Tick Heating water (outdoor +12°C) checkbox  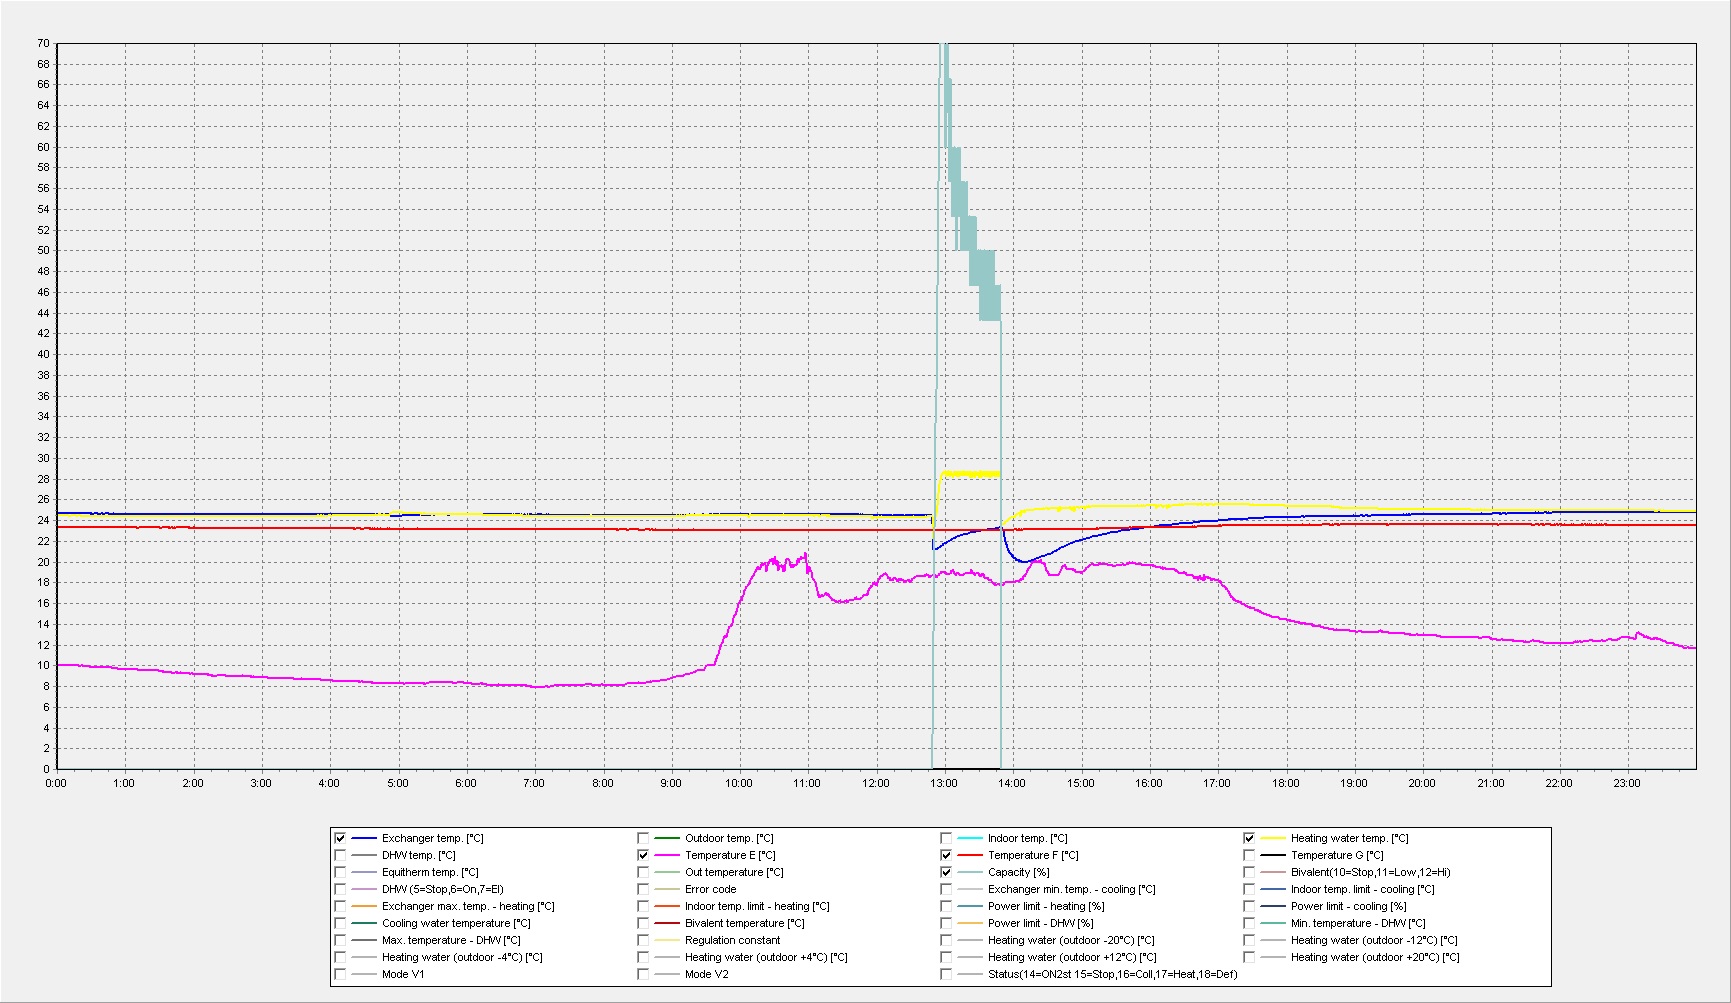[x=946, y=957]
